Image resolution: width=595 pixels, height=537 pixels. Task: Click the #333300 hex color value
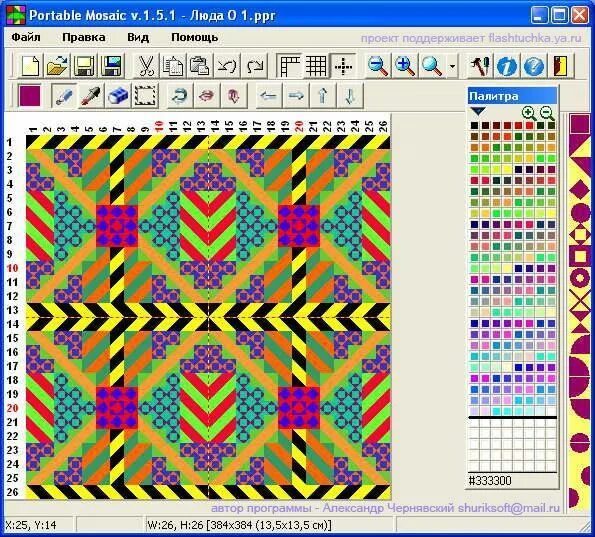point(490,481)
